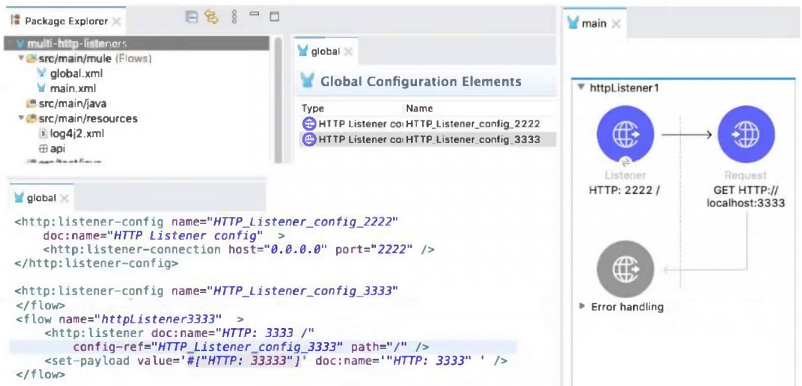
Task: Click the httpListener1 flow name
Action: coord(625,88)
